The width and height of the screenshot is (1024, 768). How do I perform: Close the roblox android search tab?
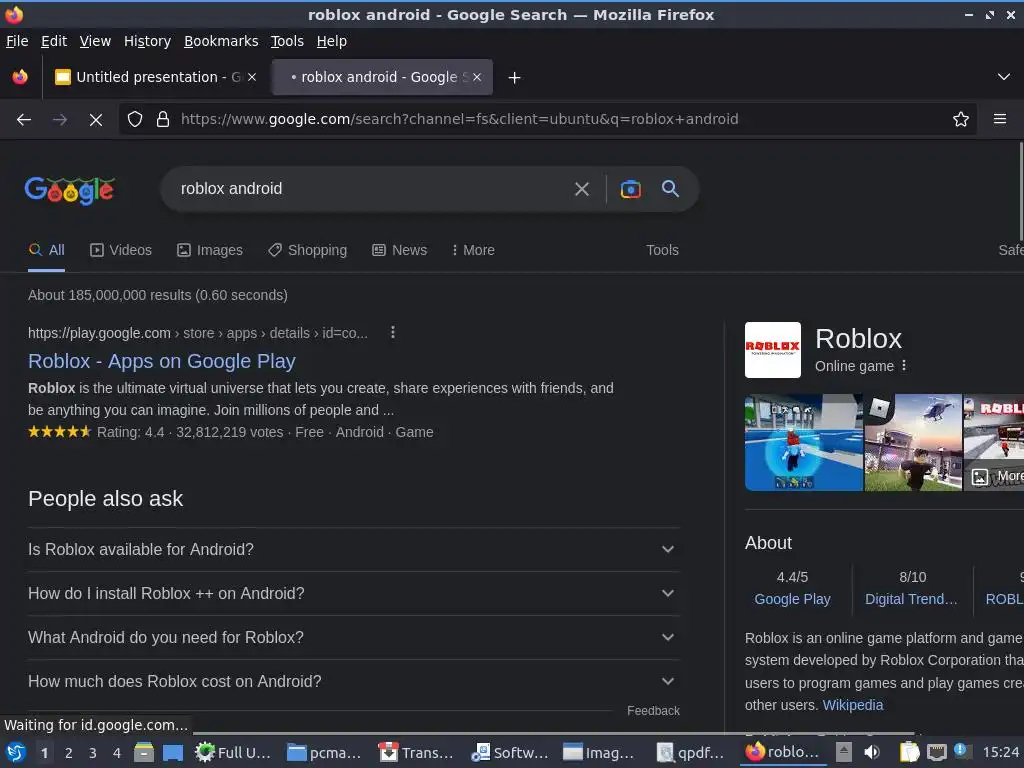[477, 77]
